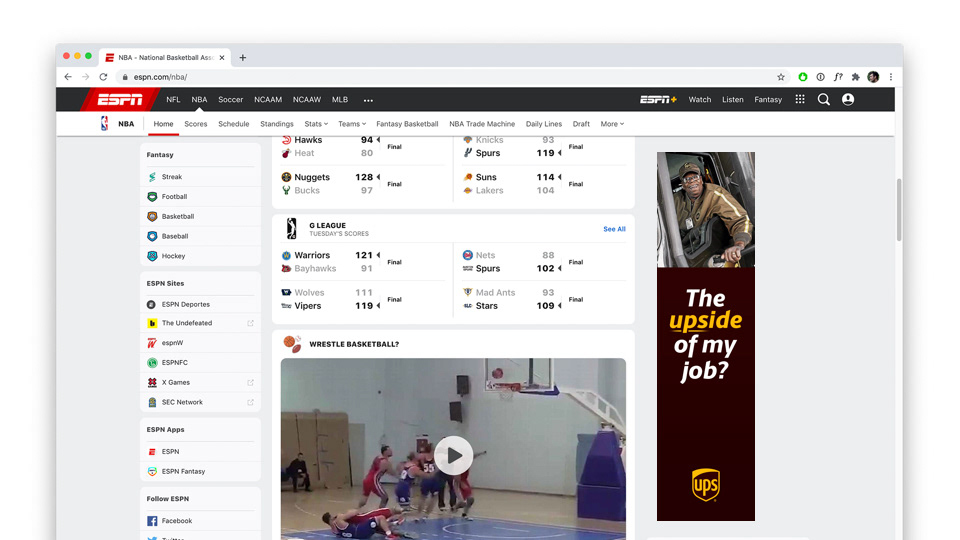Screen dimensions: 960x540
Task: Open the Warriors vs Bayhawks game
Action: pyautogui.click(x=362, y=262)
